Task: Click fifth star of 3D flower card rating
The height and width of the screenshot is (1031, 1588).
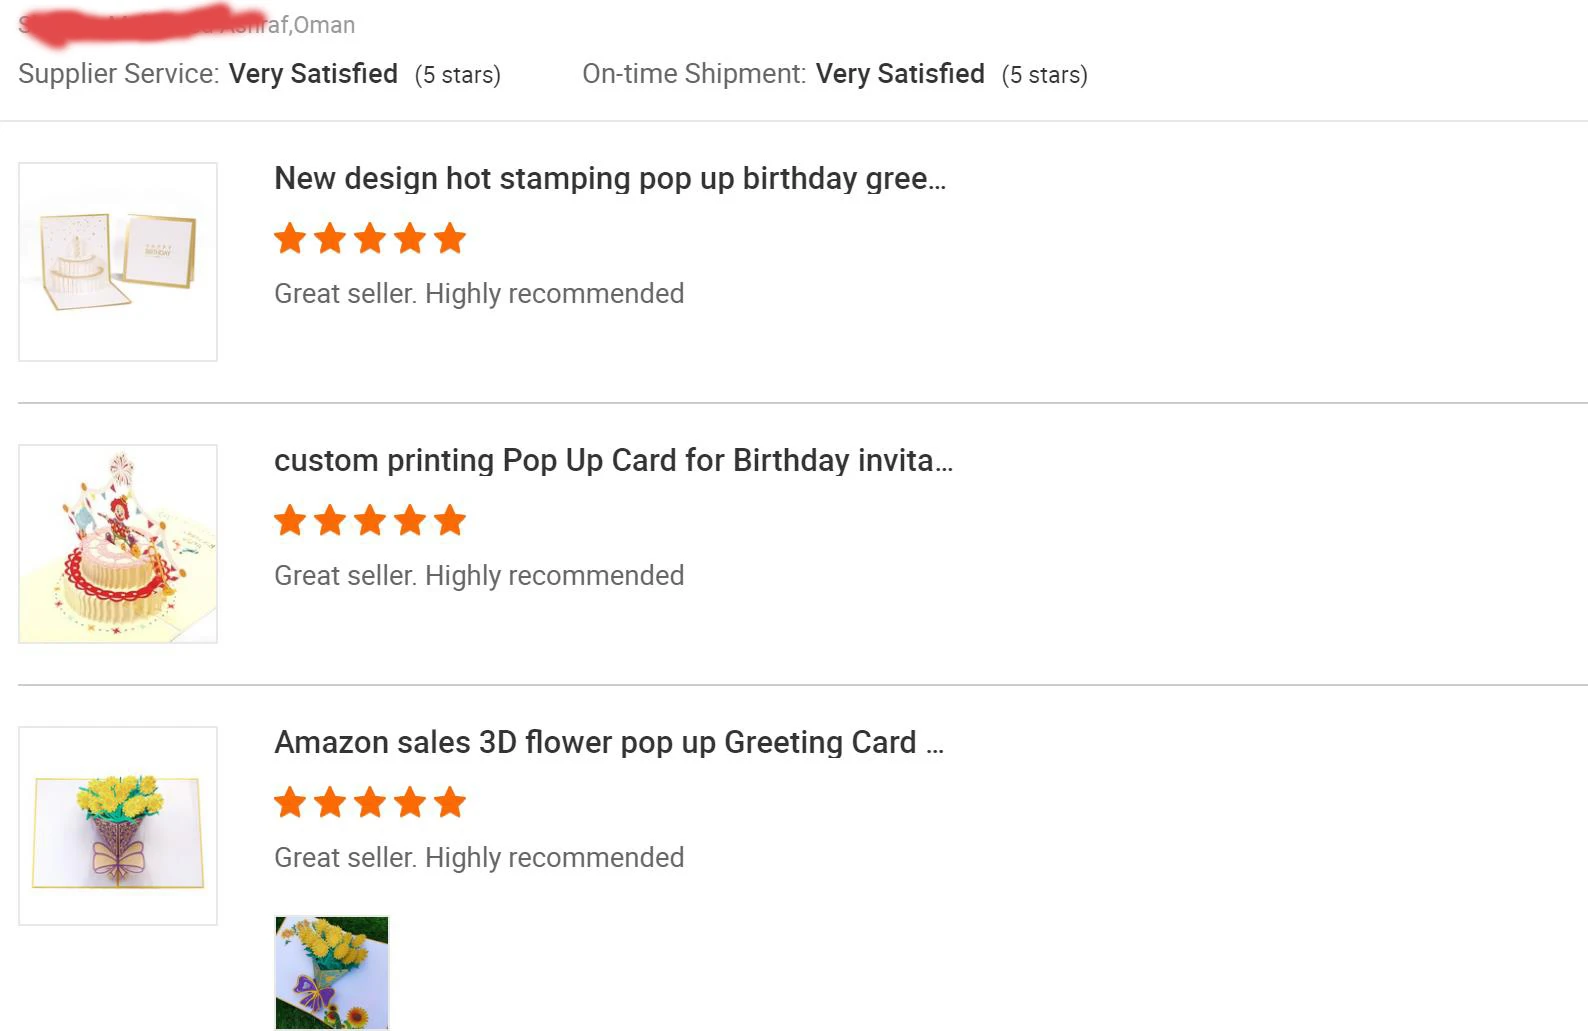Action: tap(450, 802)
